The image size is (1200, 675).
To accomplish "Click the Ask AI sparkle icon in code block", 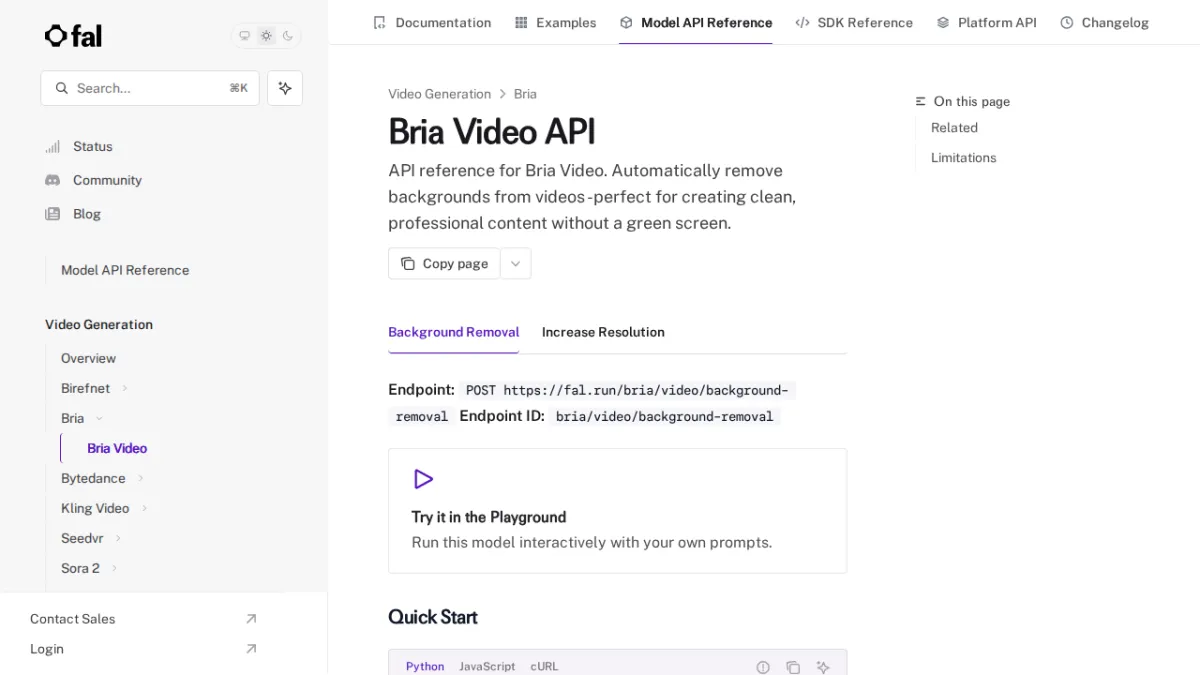I will point(823,667).
